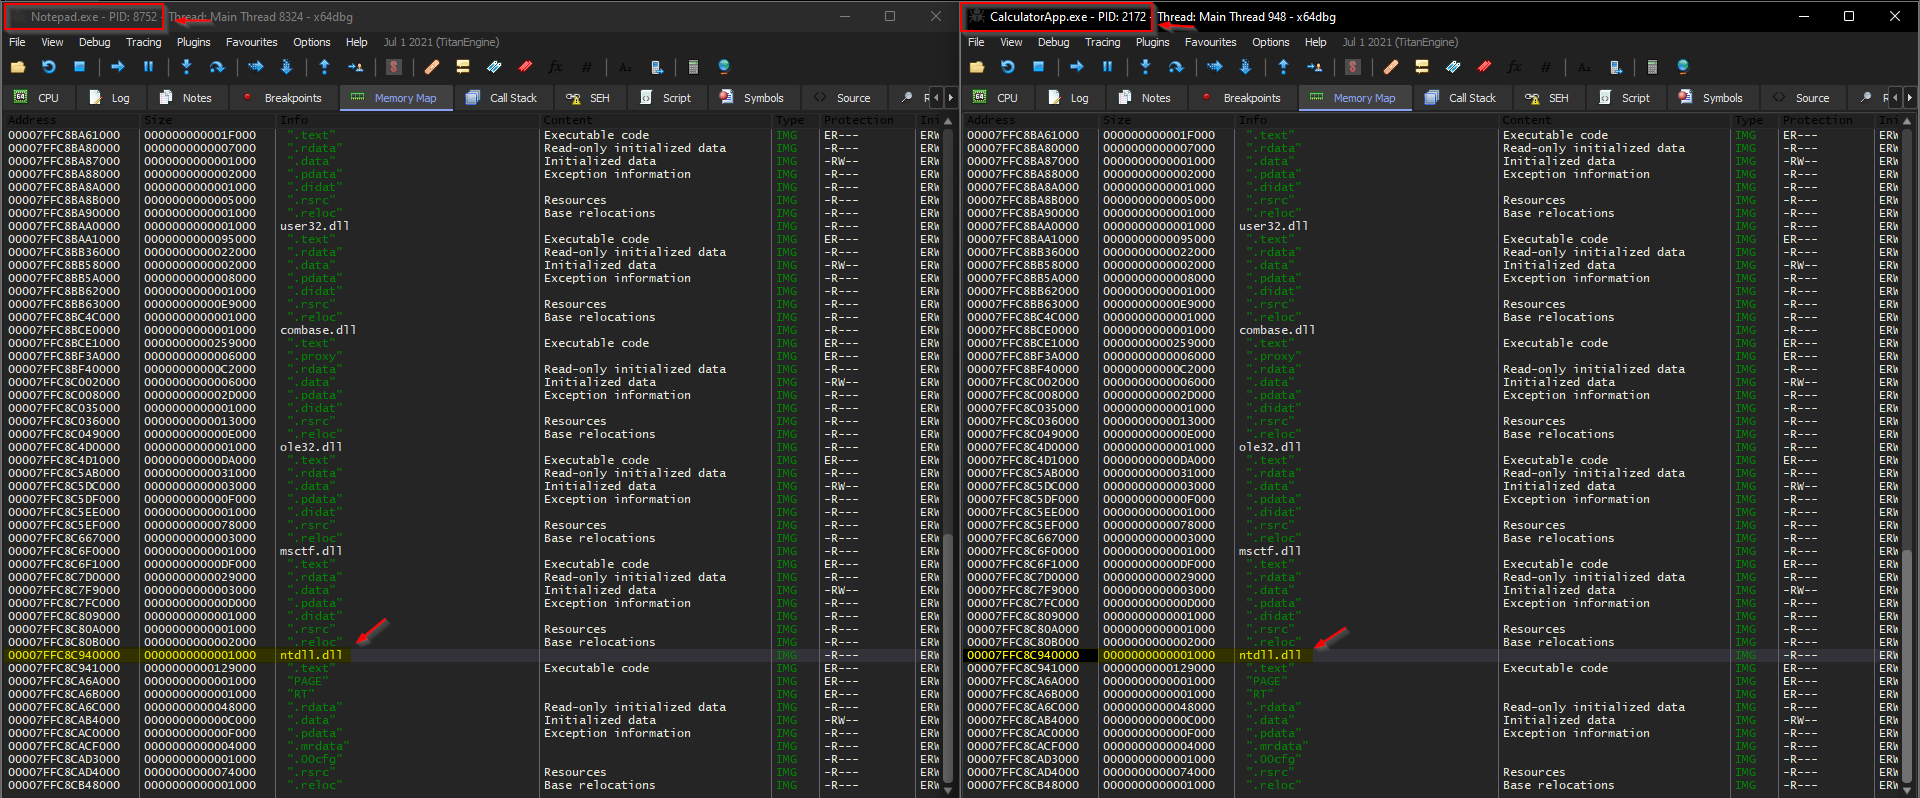Step over in CalculatorApp.exe window
This screenshot has height=798, width=1920.
click(x=1175, y=67)
